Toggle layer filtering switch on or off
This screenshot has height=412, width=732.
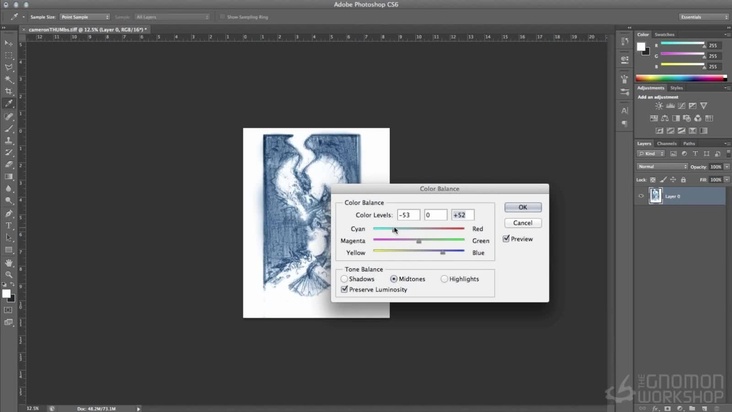click(x=728, y=154)
